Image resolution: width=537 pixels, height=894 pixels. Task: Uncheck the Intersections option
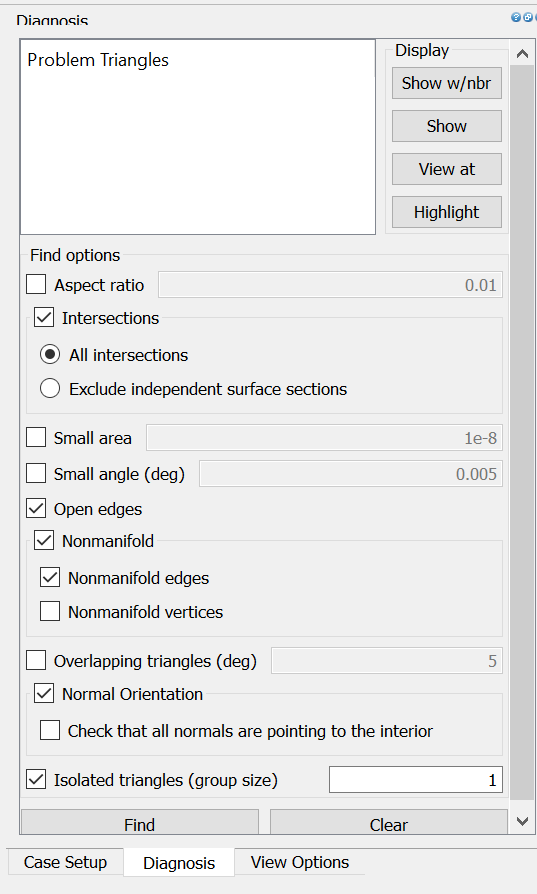click(44, 317)
